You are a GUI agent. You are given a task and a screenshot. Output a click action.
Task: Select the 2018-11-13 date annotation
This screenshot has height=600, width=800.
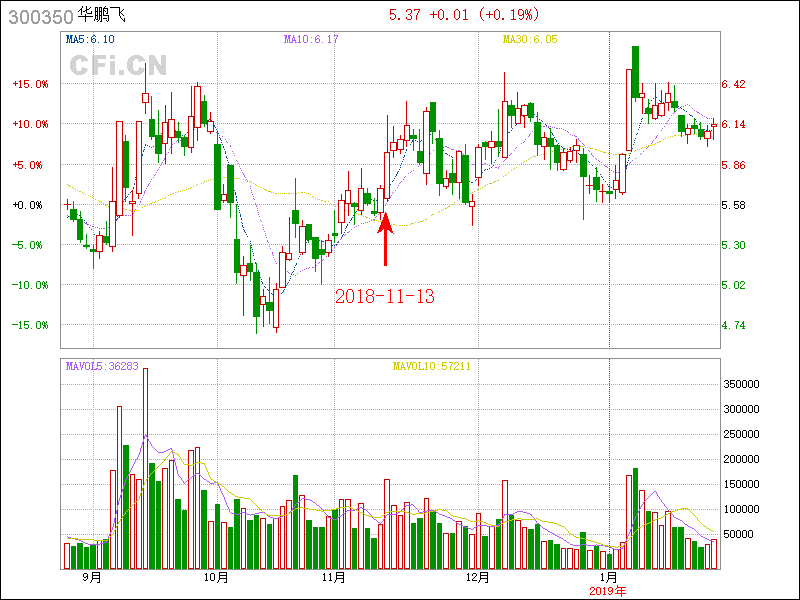384,297
